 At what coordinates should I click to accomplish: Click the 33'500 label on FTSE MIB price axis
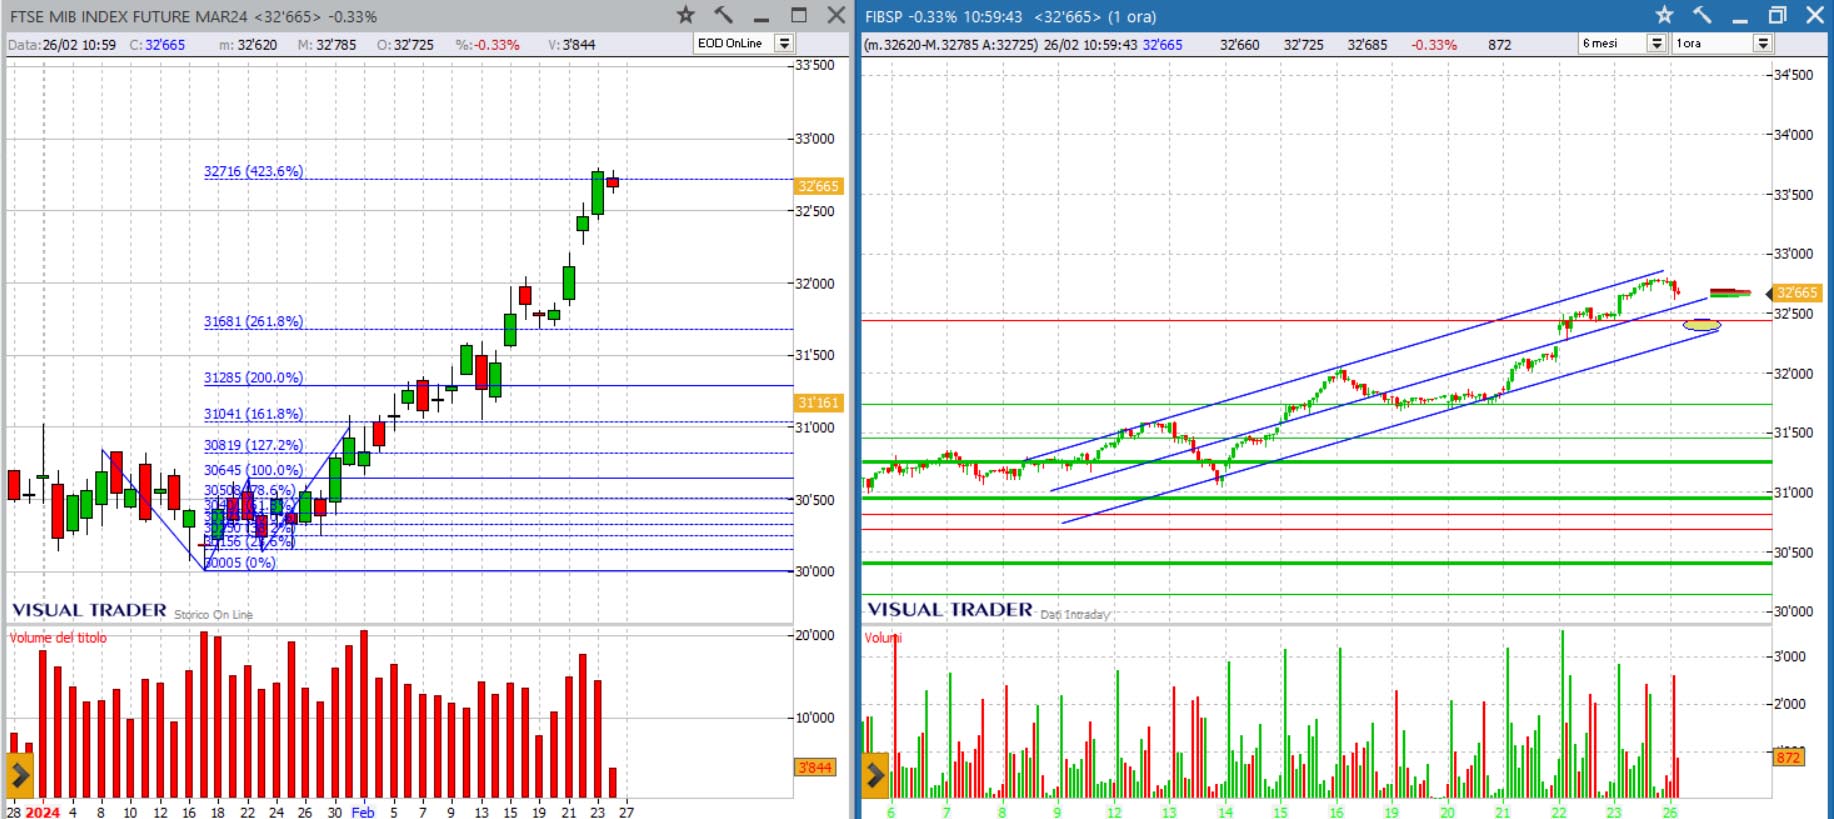pyautogui.click(x=815, y=65)
